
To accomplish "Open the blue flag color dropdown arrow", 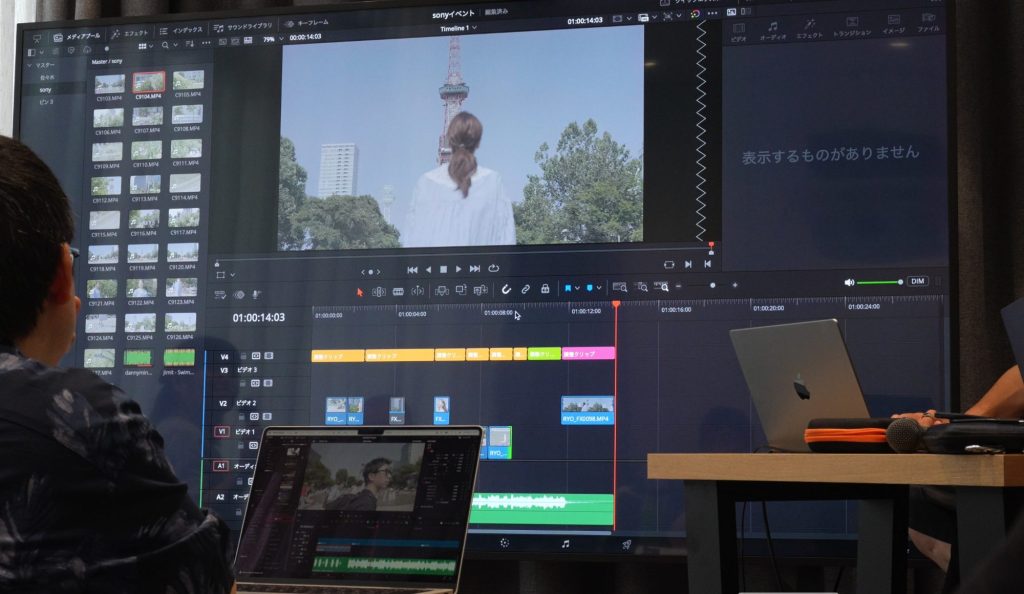I will [x=577, y=288].
